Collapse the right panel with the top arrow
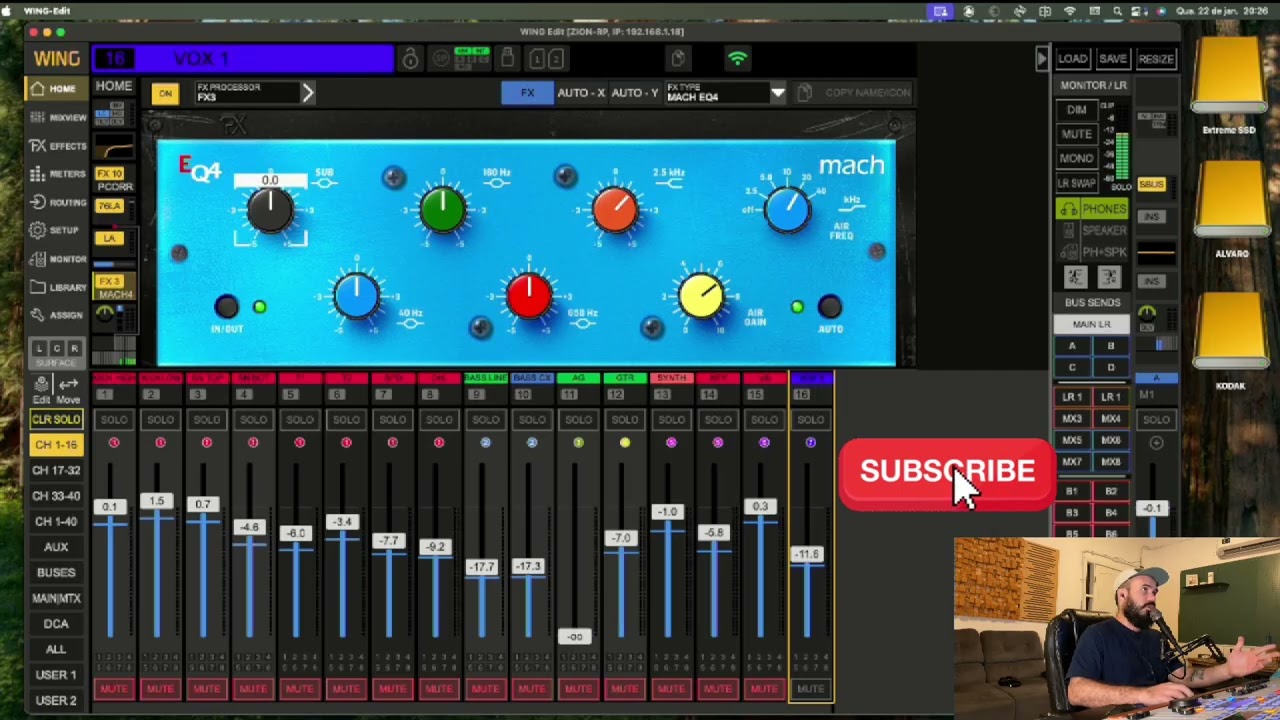This screenshot has height=720, width=1280. (1041, 59)
